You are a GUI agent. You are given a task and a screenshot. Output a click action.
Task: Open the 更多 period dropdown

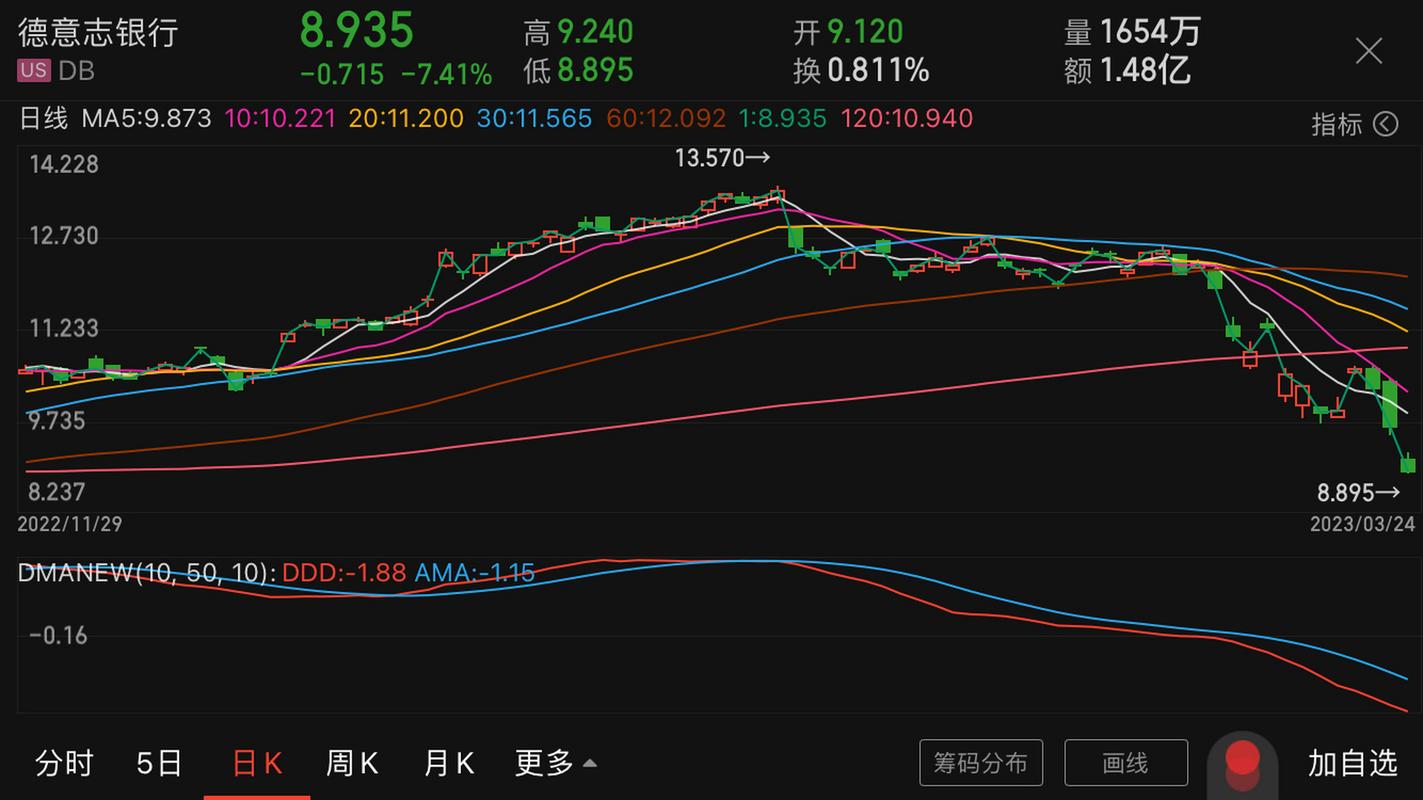555,763
